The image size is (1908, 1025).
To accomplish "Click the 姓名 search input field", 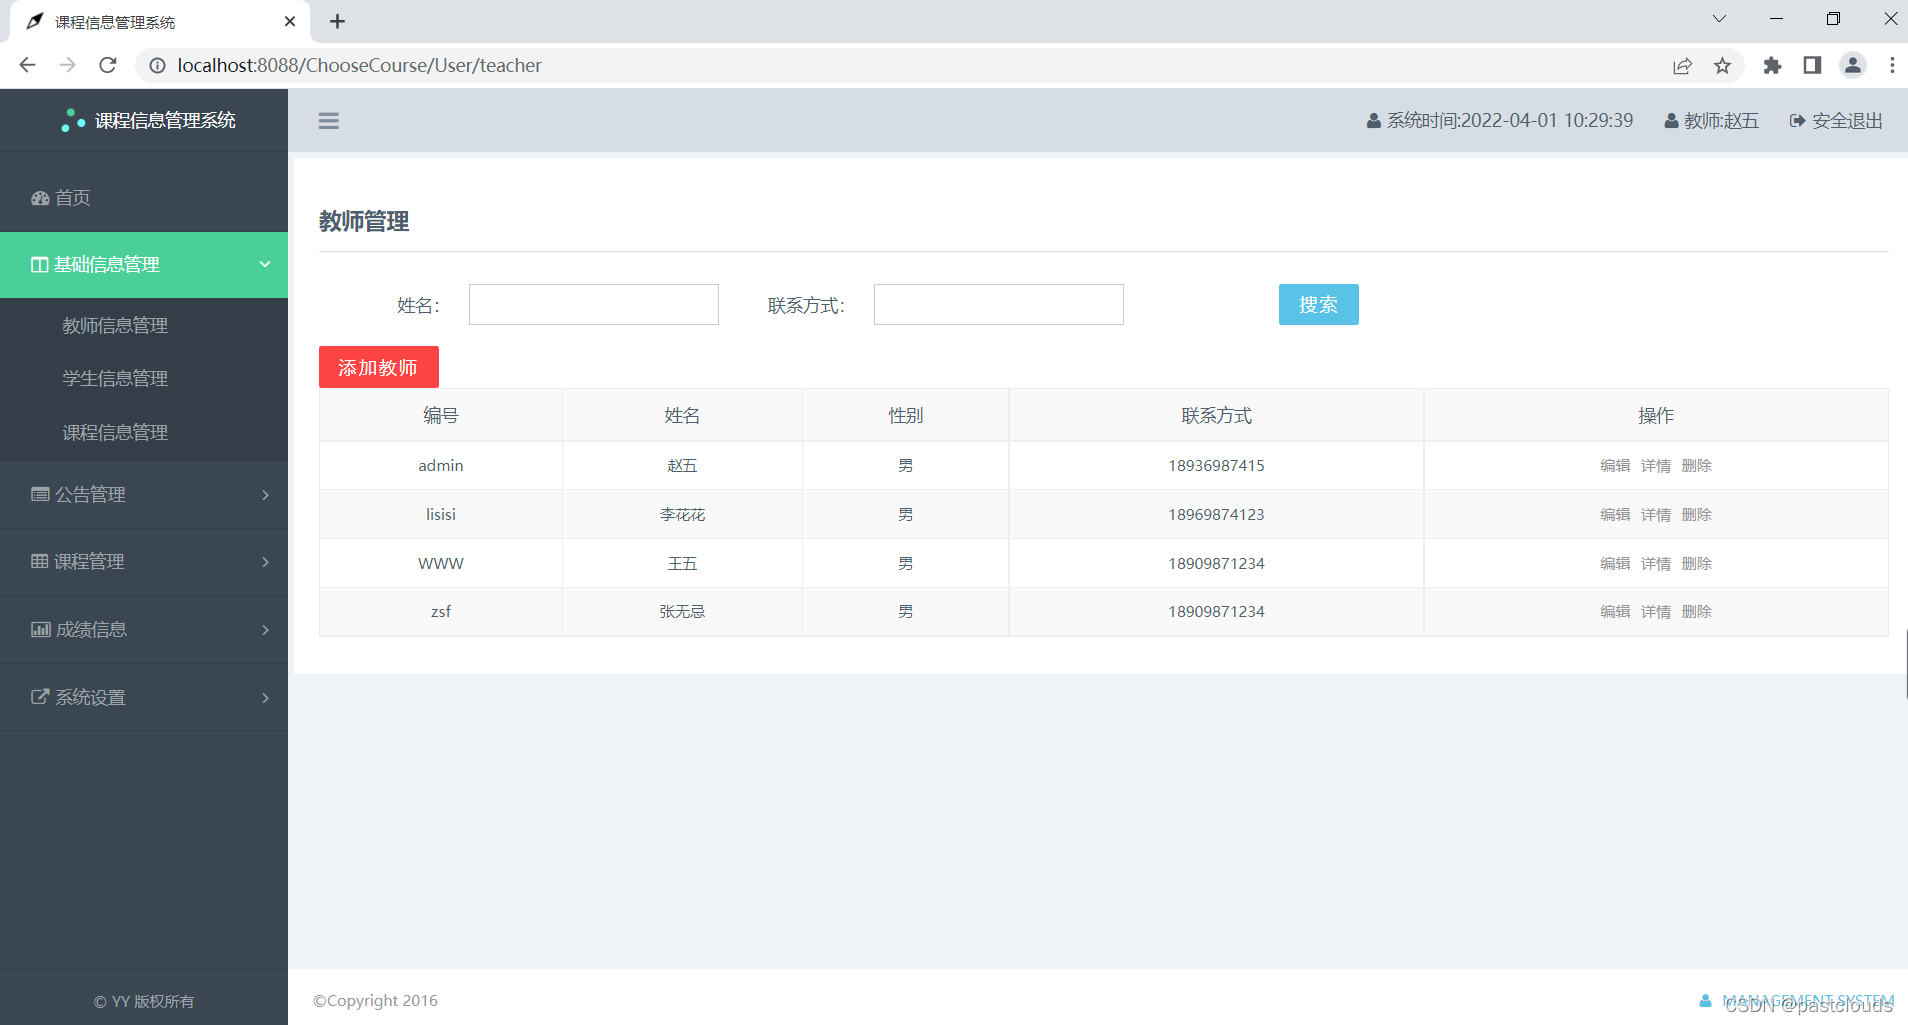I will click(x=593, y=304).
